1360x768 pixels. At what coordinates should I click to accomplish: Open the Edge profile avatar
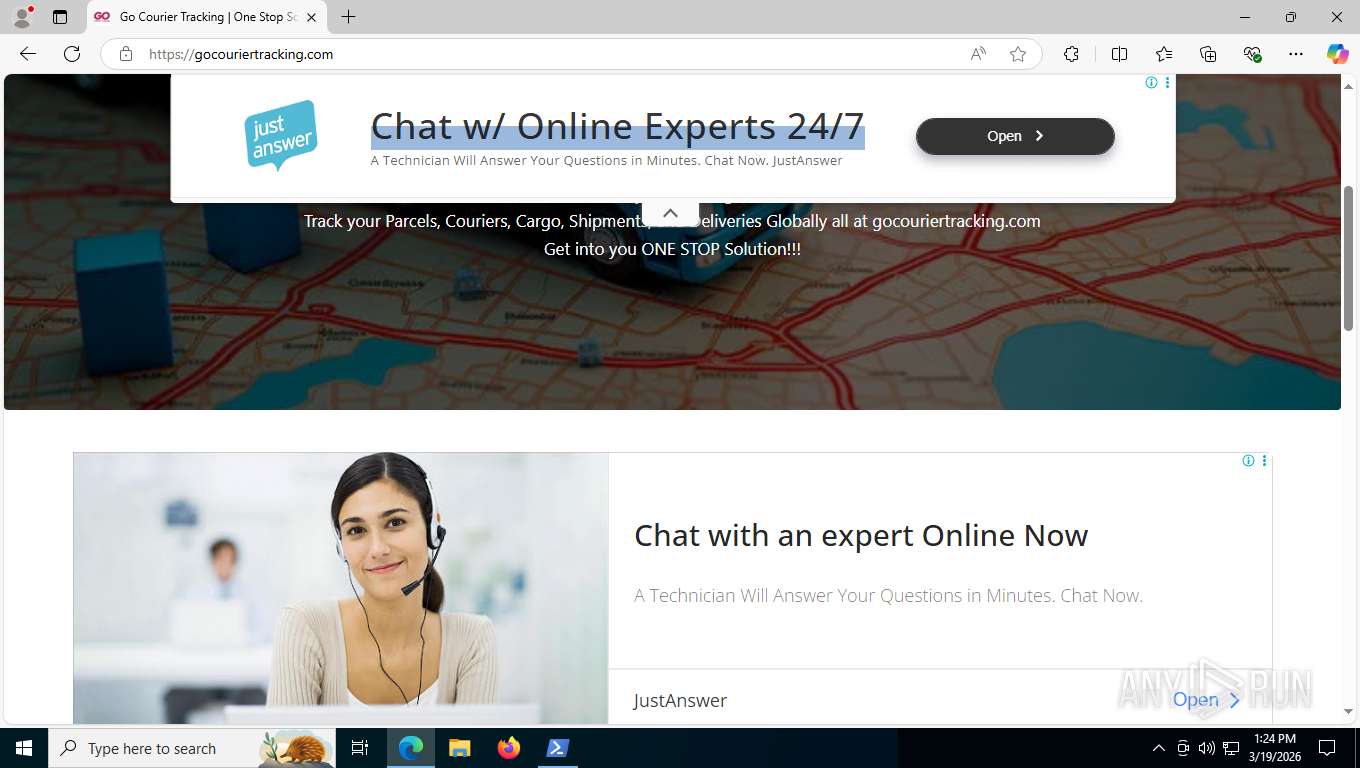tap(22, 17)
